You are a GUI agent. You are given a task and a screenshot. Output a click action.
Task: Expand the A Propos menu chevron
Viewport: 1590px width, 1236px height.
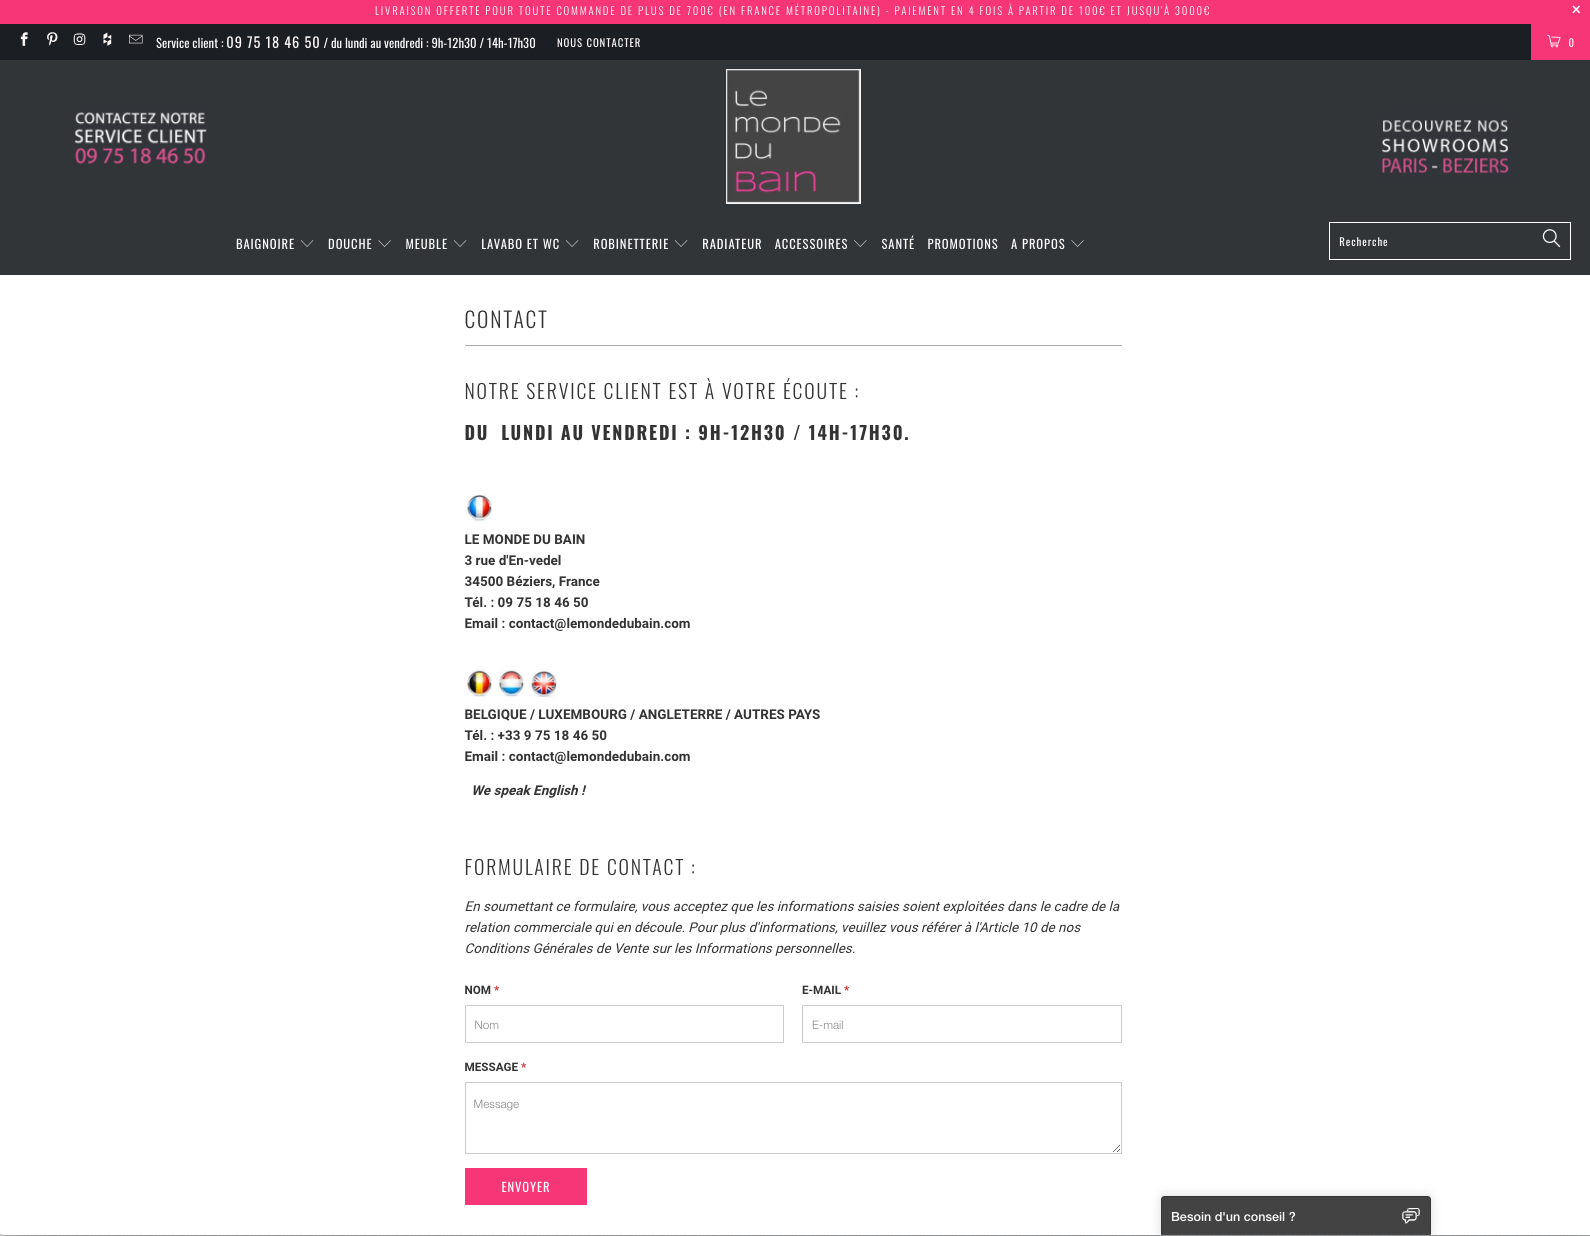coord(1077,244)
